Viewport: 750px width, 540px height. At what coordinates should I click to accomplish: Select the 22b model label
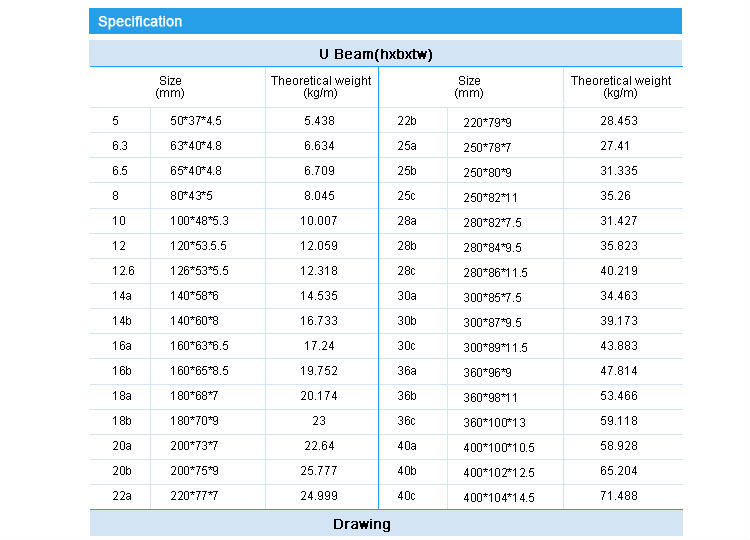click(x=407, y=121)
